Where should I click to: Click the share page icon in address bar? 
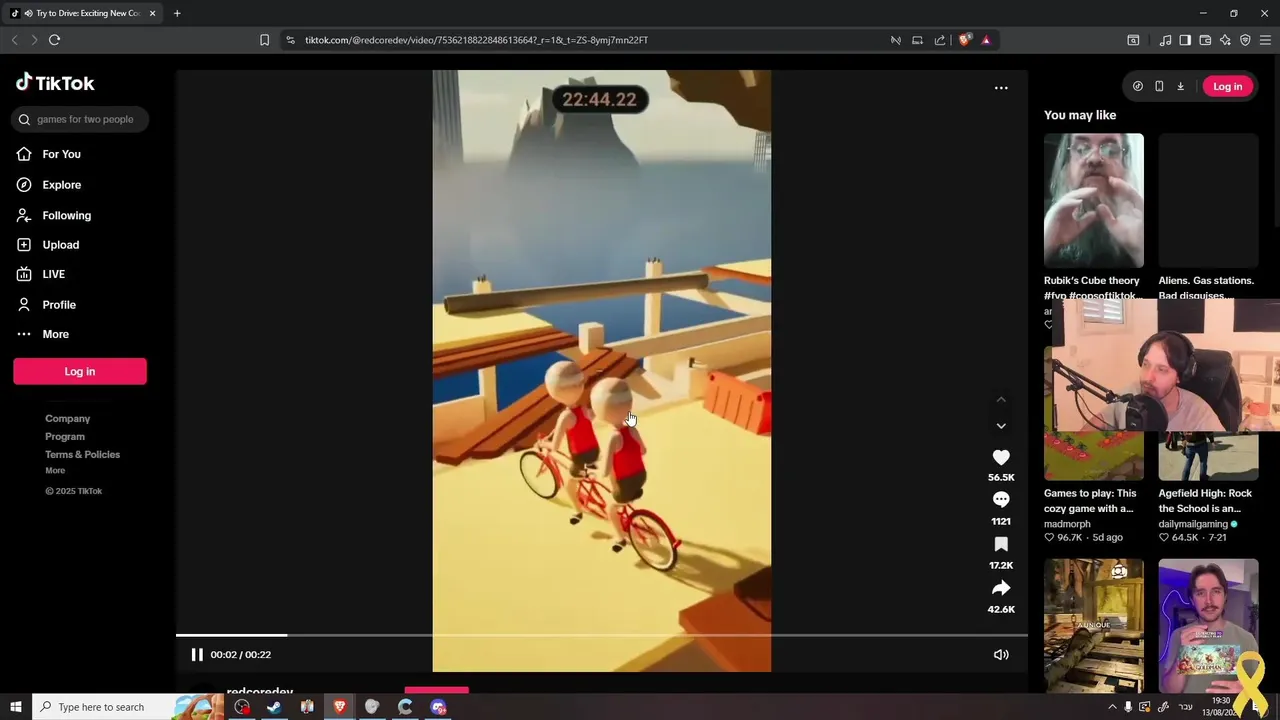click(940, 40)
